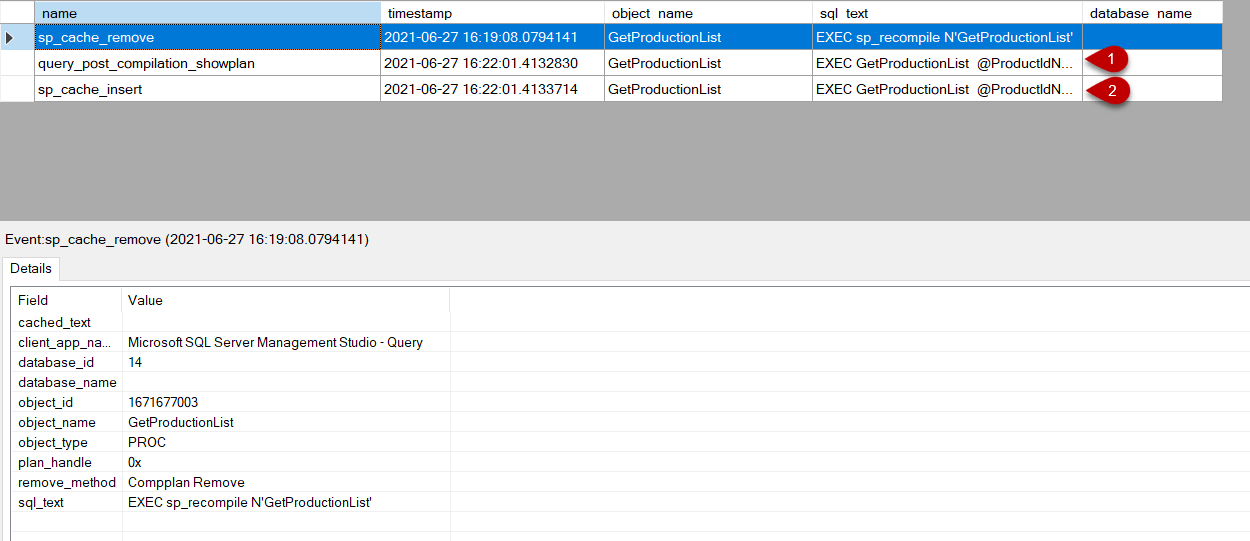This screenshot has height=541, width=1250.
Task: Click the 'timestamp' column header
Action: pyautogui.click(x=492, y=13)
